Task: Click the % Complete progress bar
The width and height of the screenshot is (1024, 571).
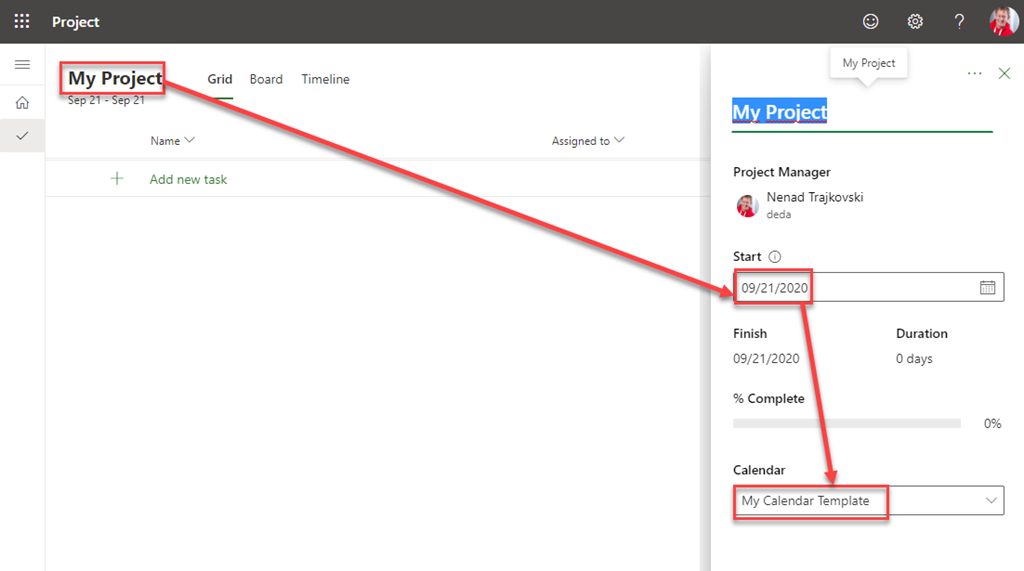Action: pyautogui.click(x=846, y=424)
